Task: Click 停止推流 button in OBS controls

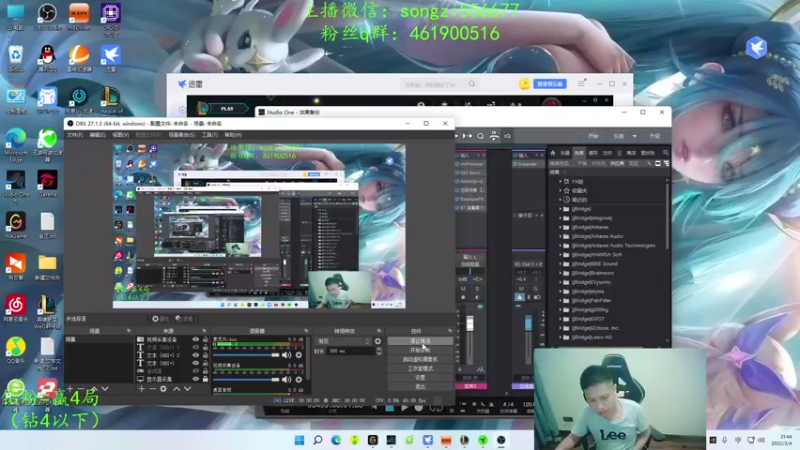Action: (x=420, y=341)
